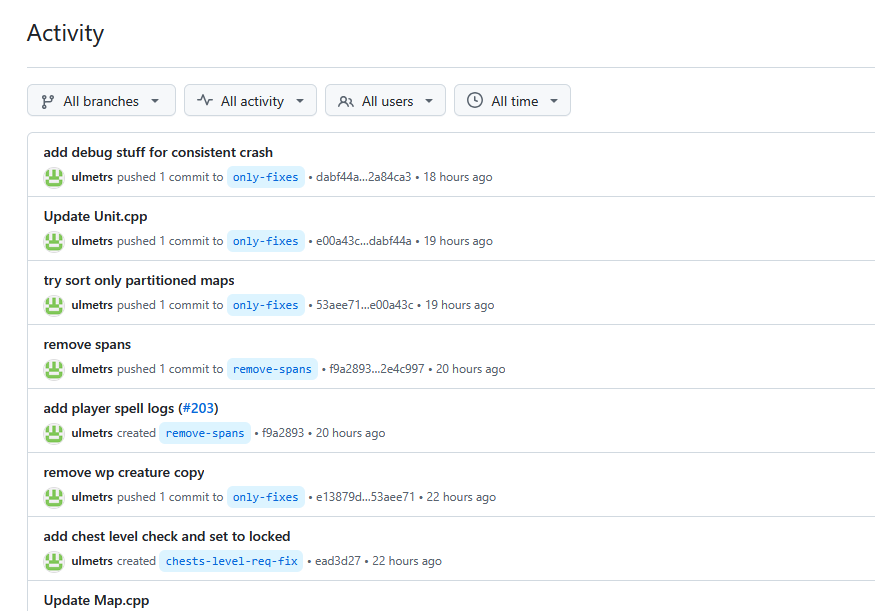This screenshot has height=611, width=875.
Task: Click remove-spans branch label in 'remove spans' row
Action: click(x=272, y=369)
